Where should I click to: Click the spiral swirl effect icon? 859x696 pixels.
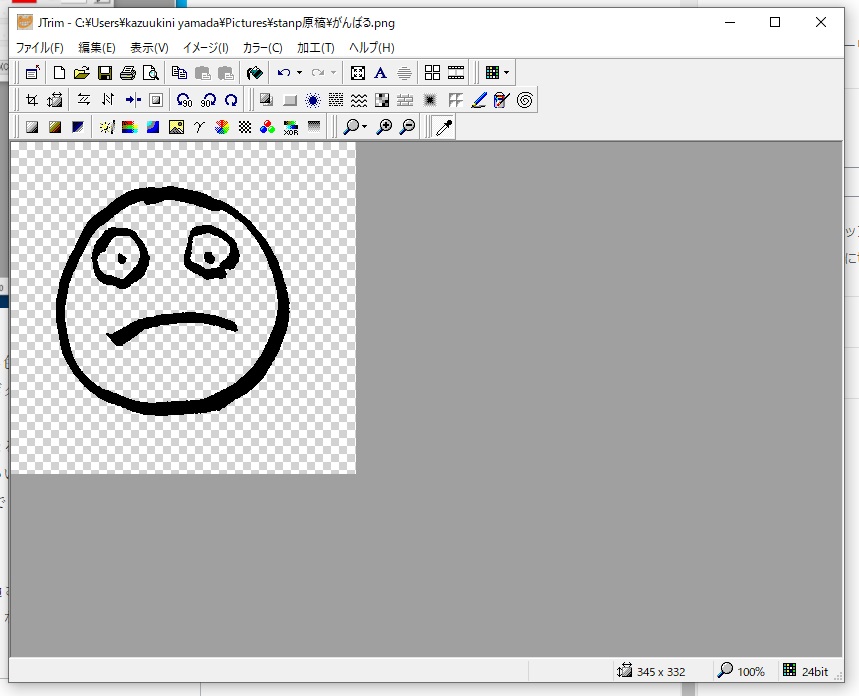click(x=525, y=100)
